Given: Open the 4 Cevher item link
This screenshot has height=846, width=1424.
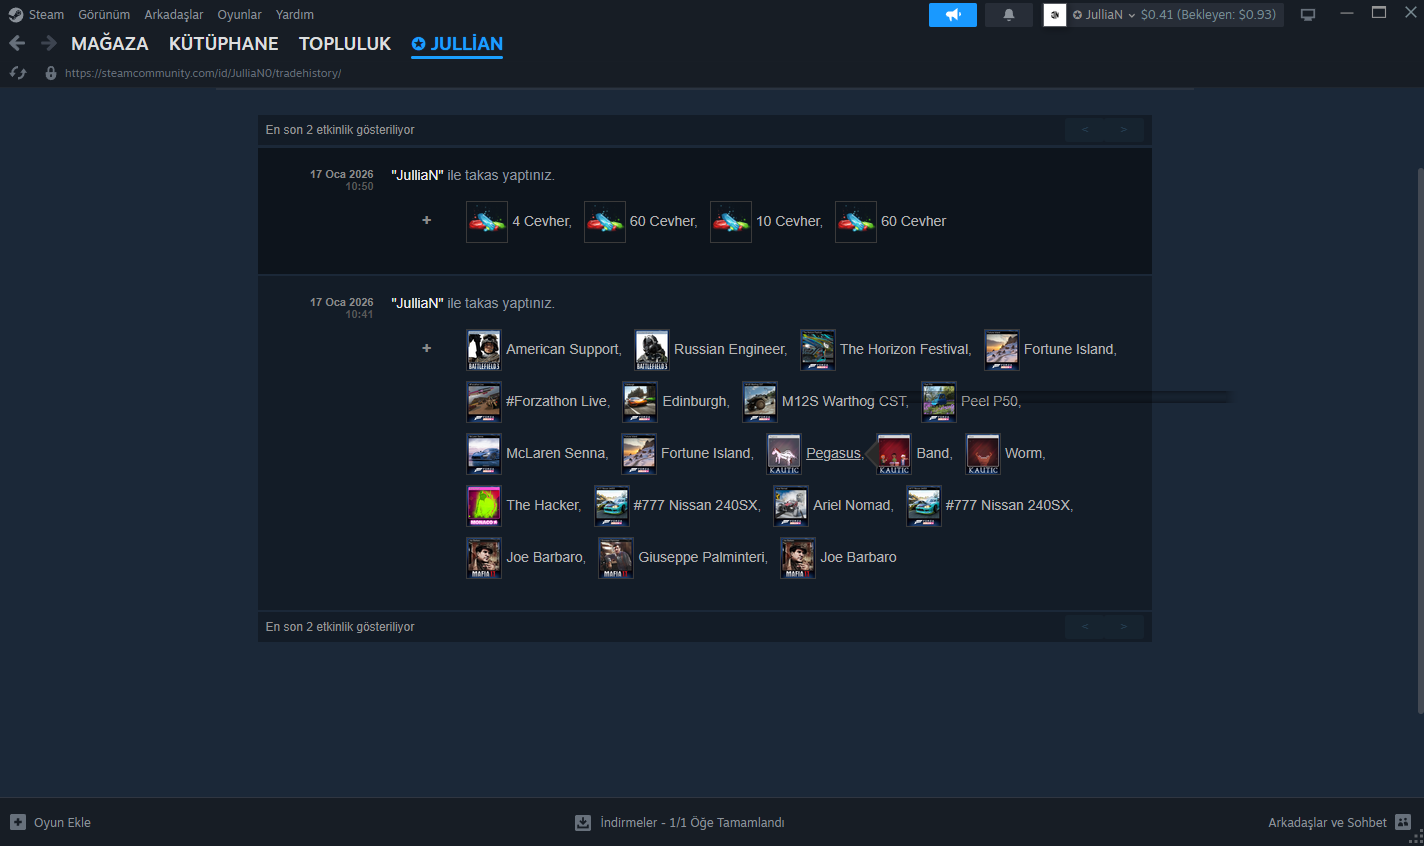Looking at the screenshot, I should (540, 221).
